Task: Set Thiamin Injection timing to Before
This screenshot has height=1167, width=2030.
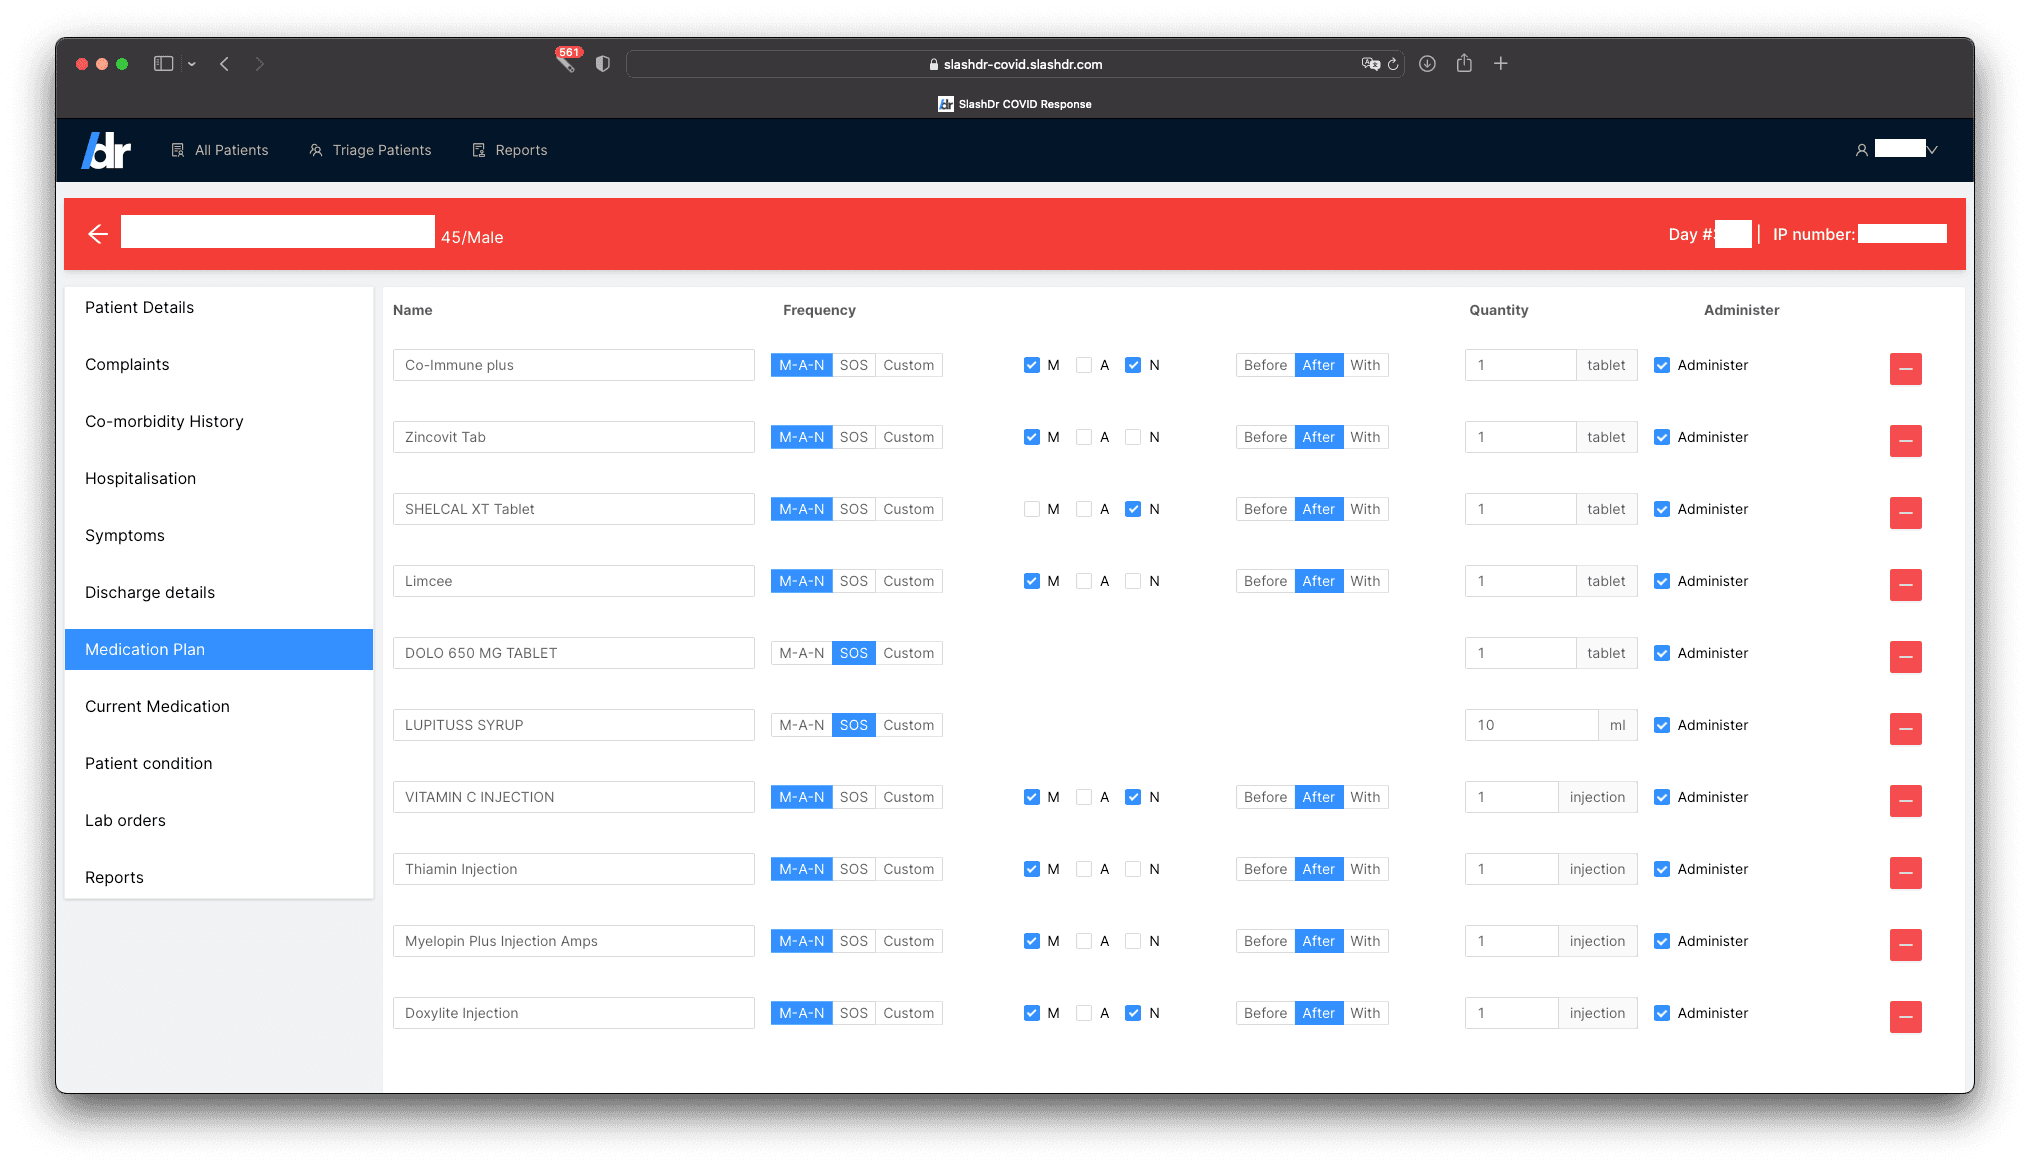Action: coord(1265,869)
